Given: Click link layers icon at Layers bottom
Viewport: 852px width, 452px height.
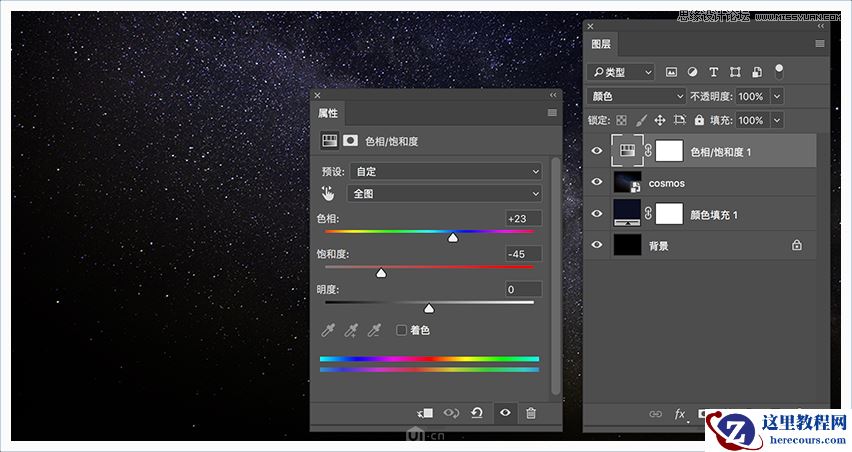Looking at the screenshot, I should point(656,414).
